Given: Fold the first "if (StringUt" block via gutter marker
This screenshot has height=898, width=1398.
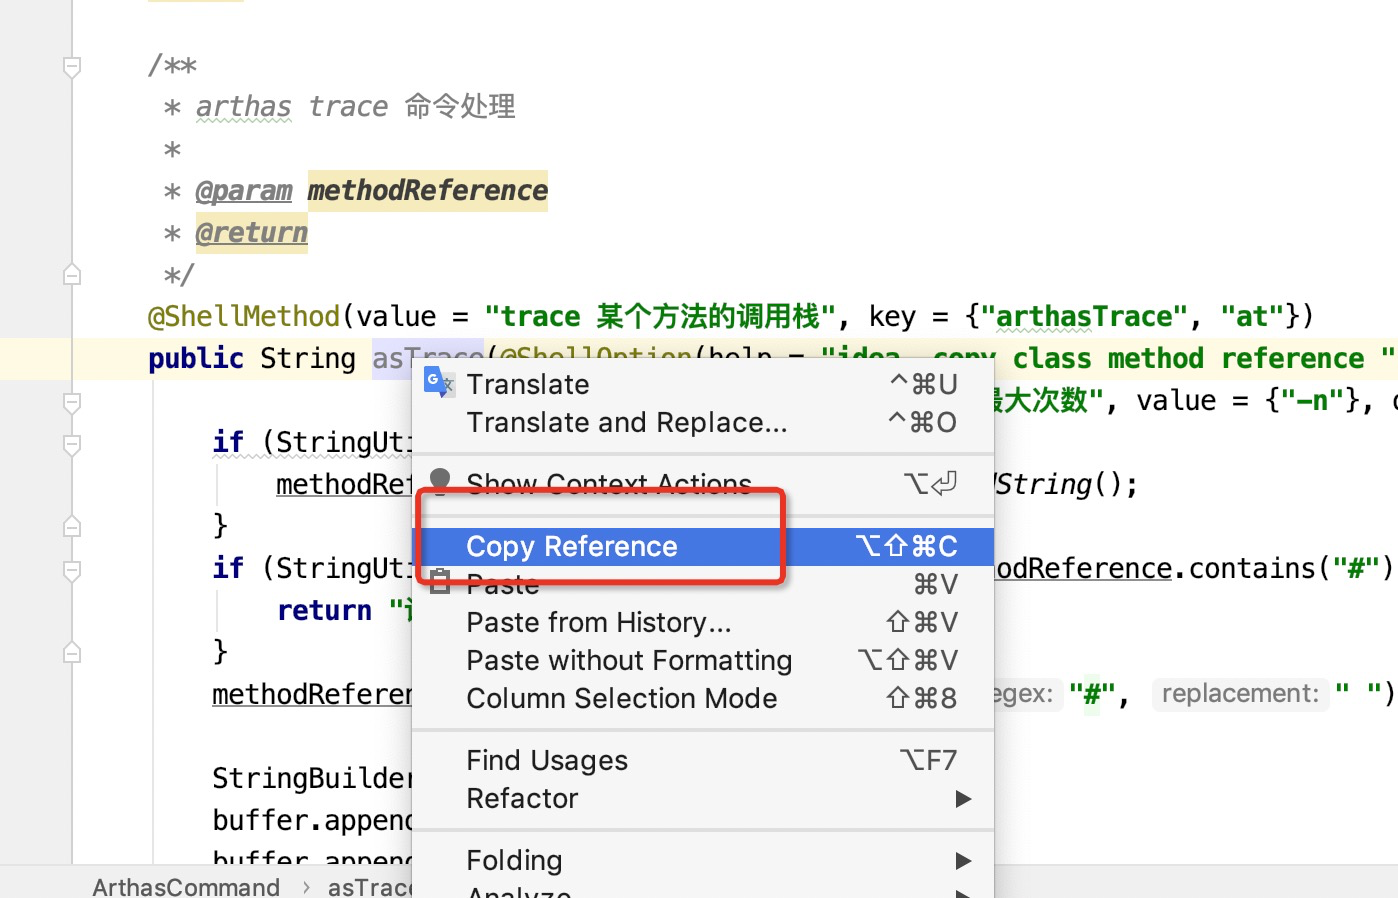Looking at the screenshot, I should pyautogui.click(x=72, y=444).
